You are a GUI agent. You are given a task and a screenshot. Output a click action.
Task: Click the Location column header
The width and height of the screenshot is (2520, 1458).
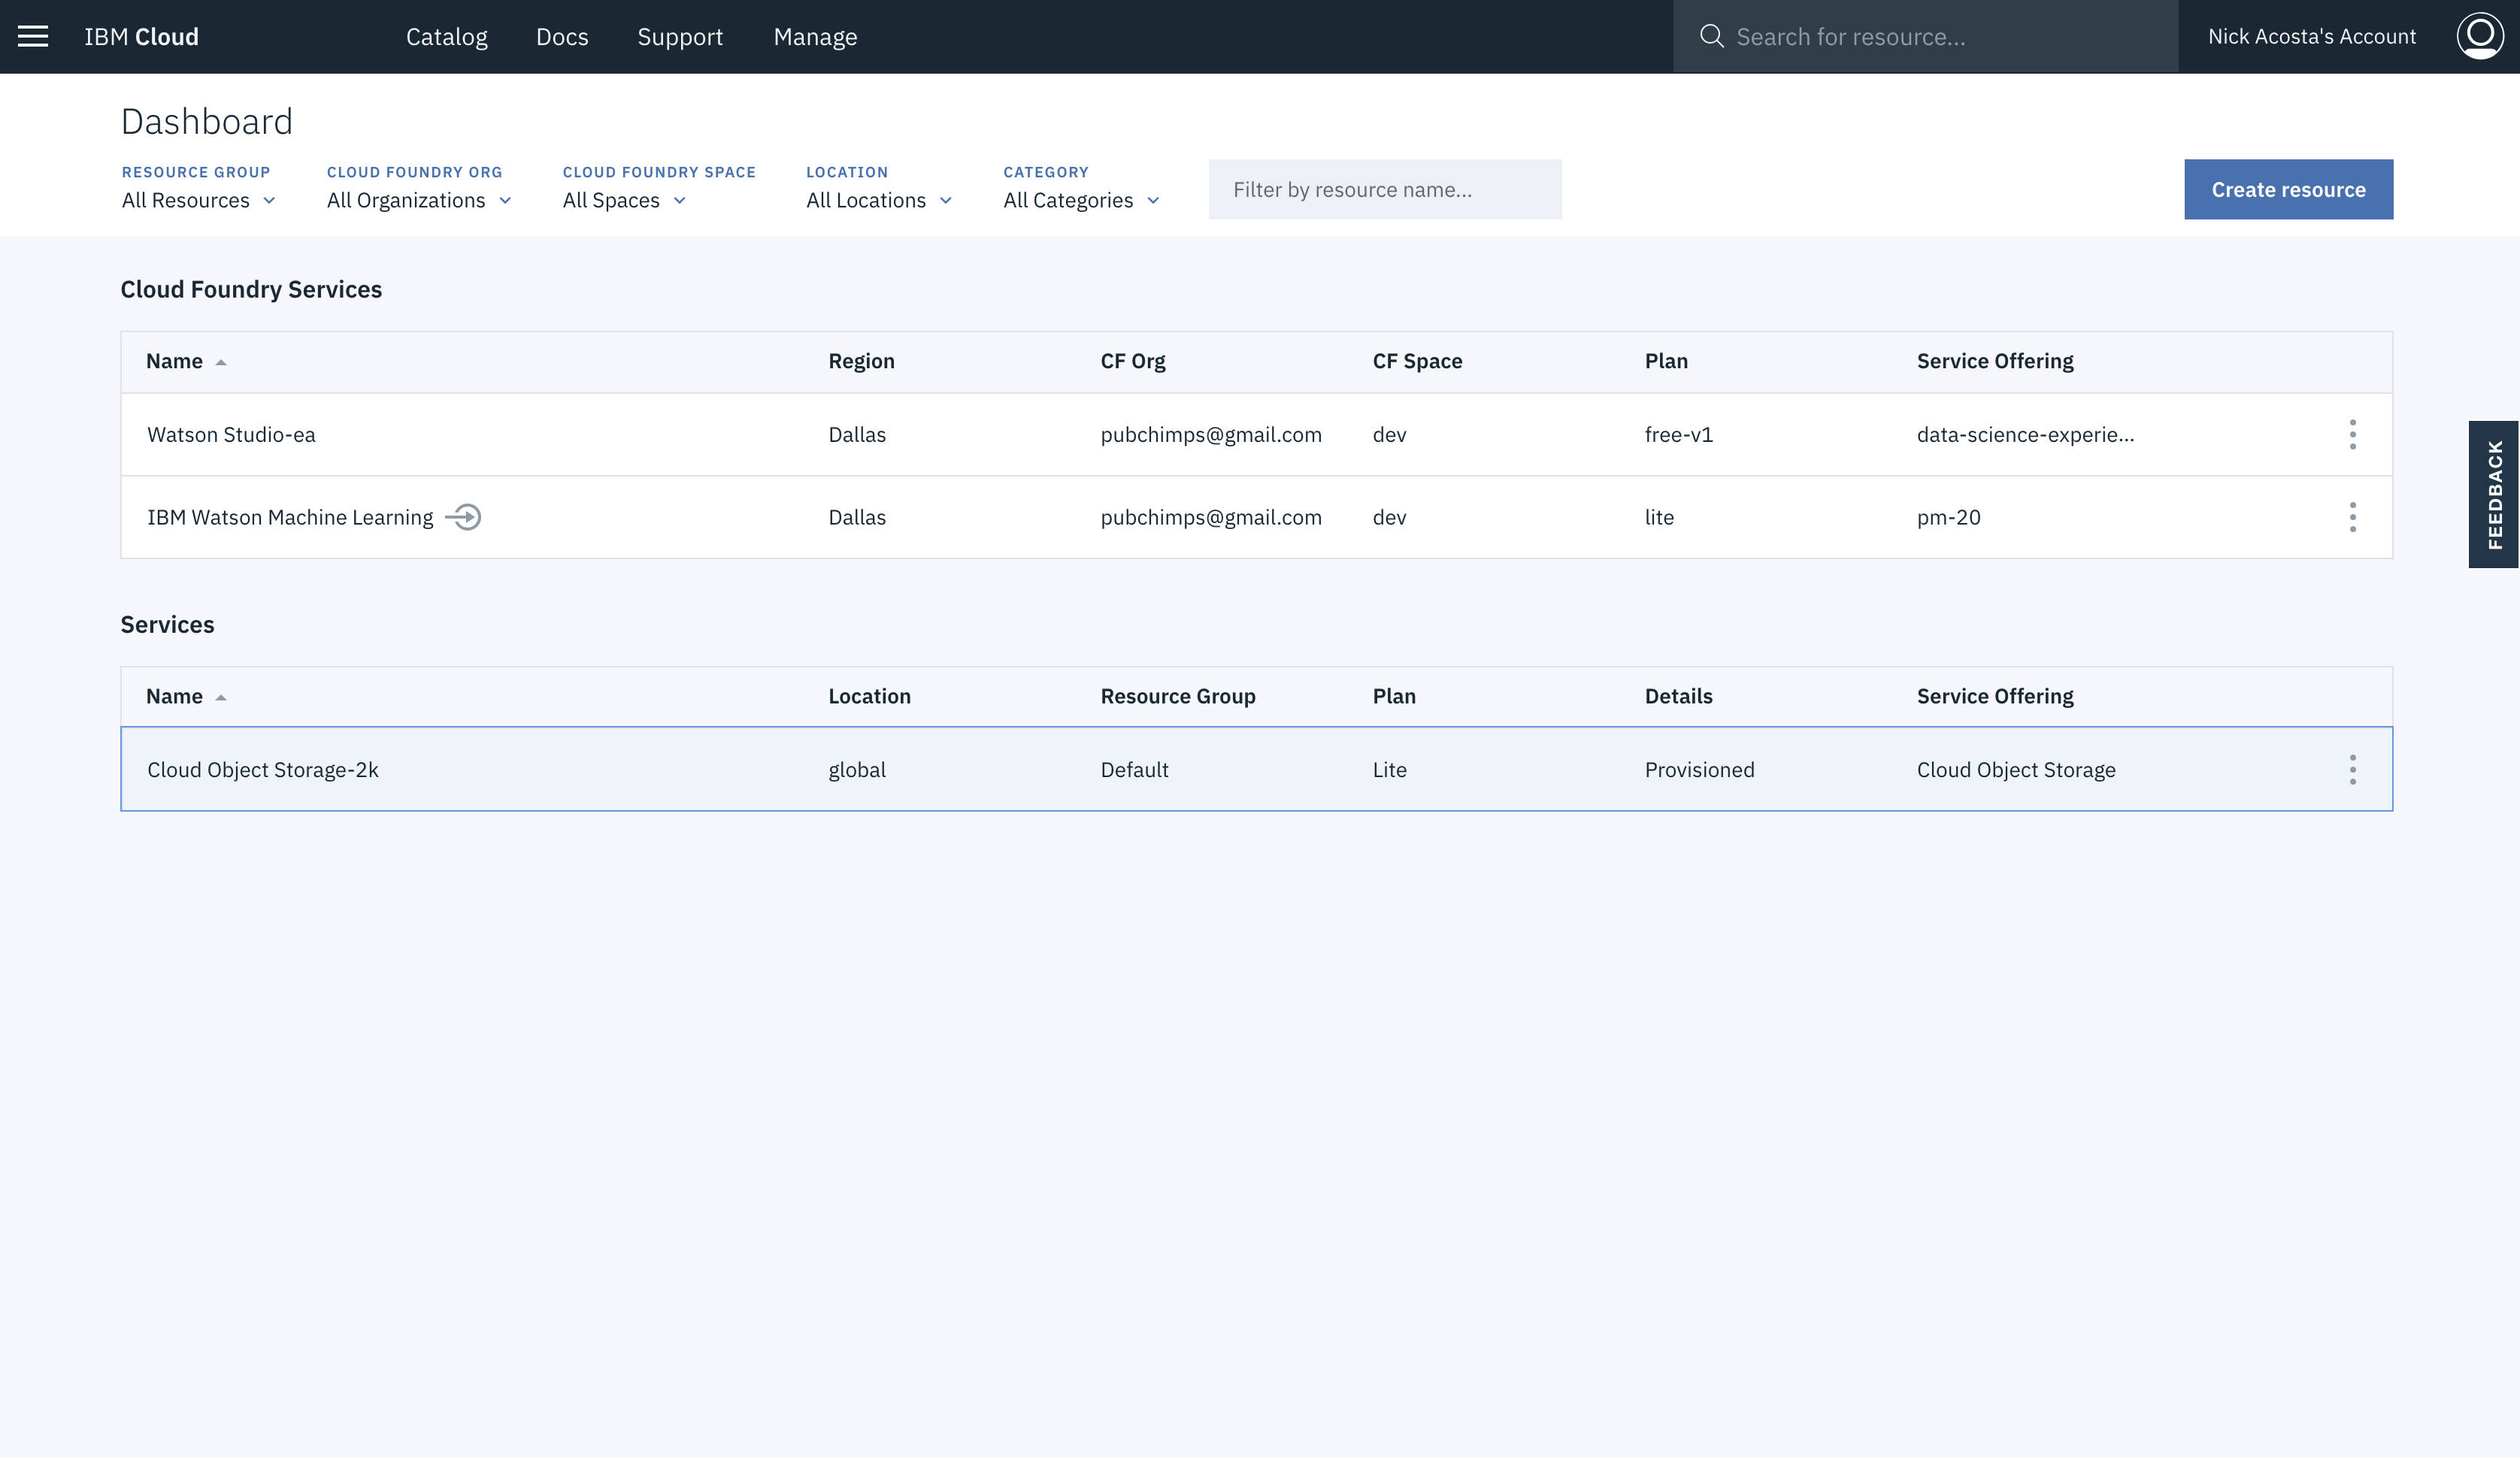coord(869,696)
